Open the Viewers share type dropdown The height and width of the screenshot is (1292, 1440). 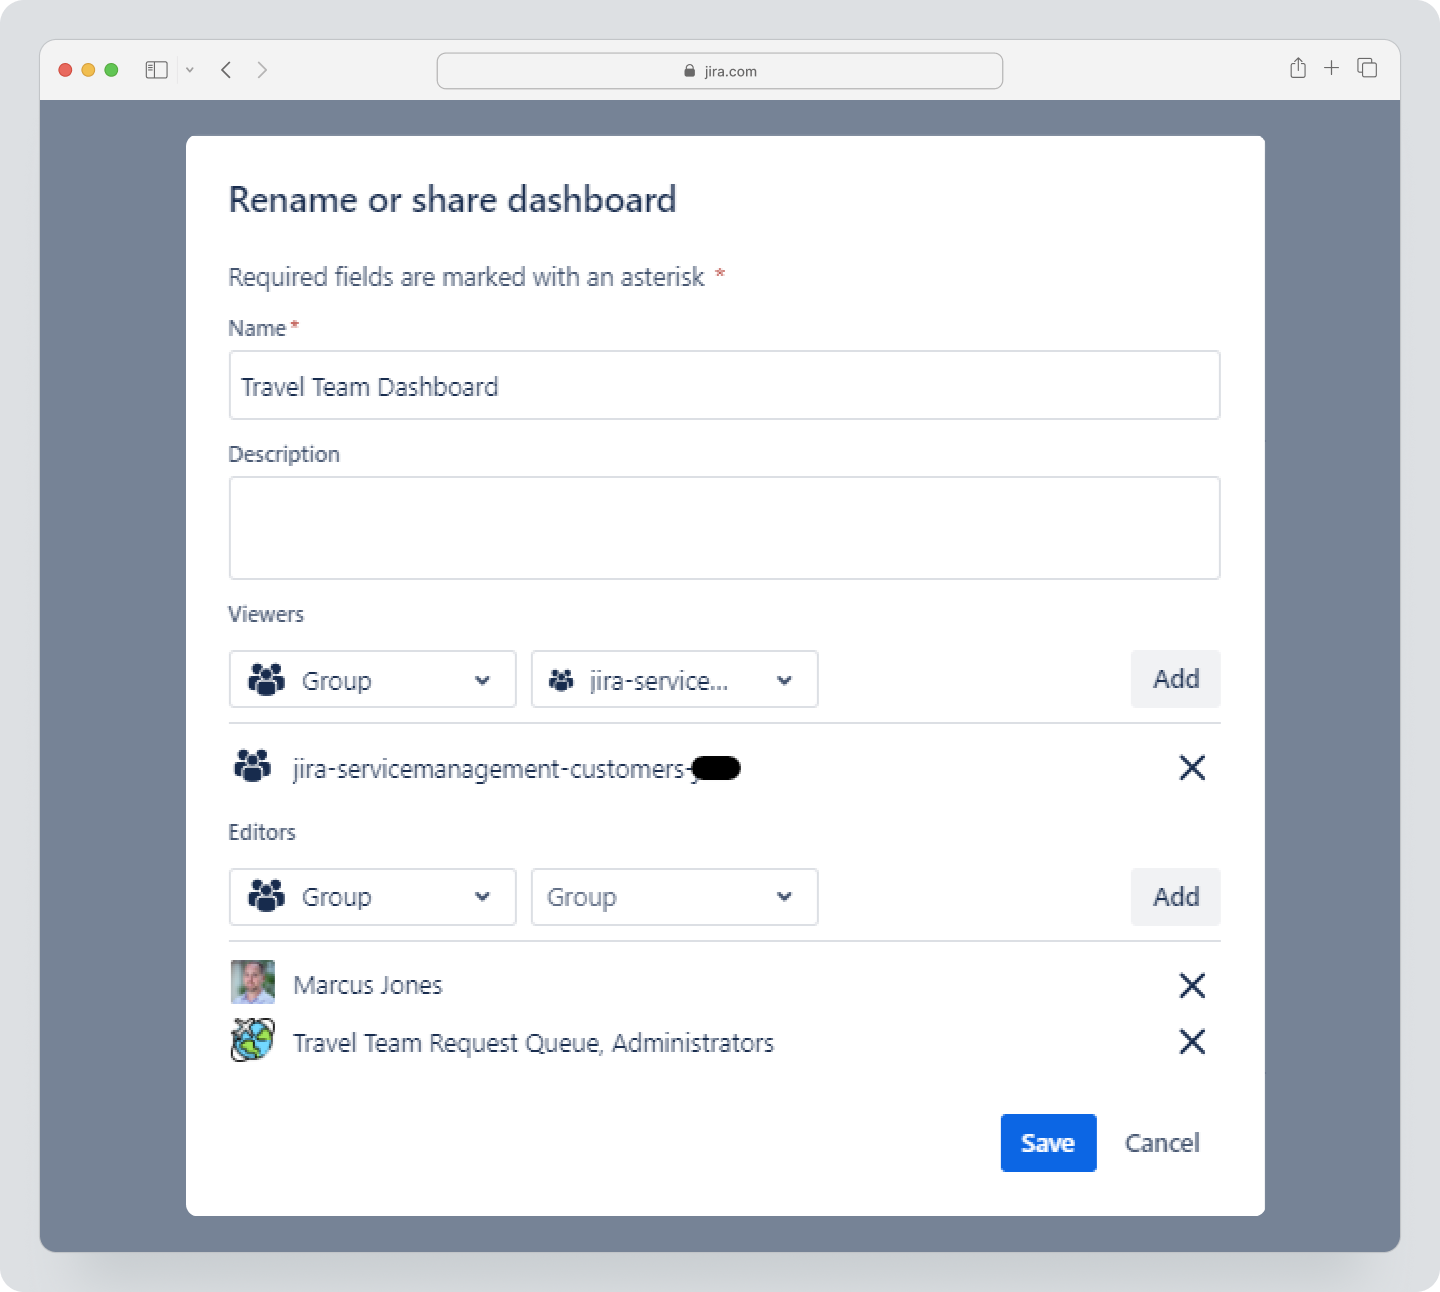(x=372, y=679)
